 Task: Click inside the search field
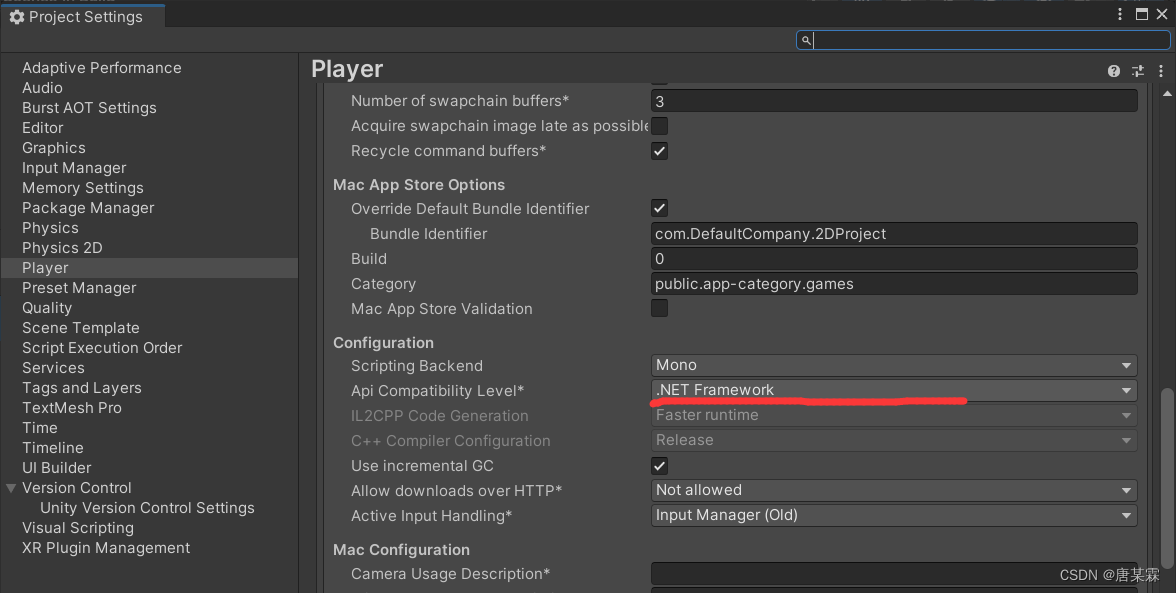(950, 40)
